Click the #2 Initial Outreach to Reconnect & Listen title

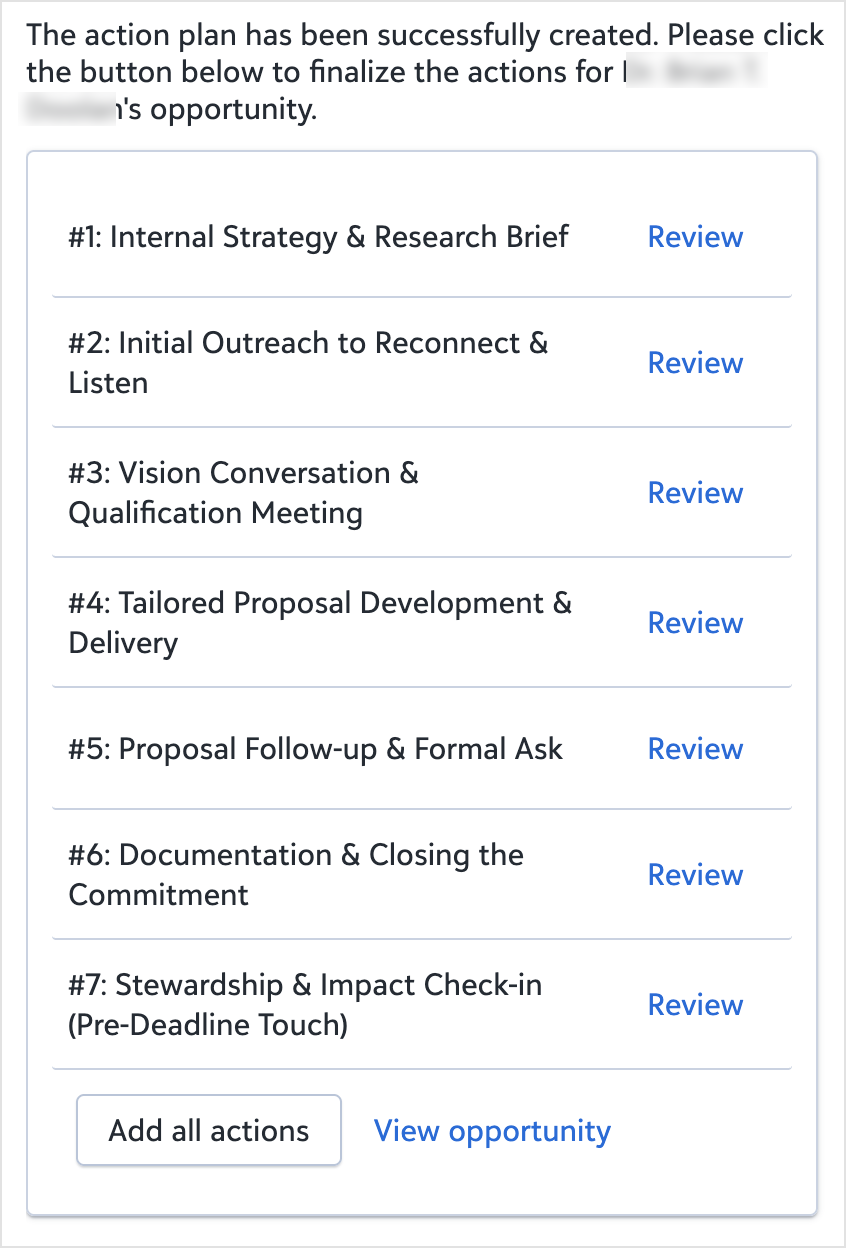[308, 363]
